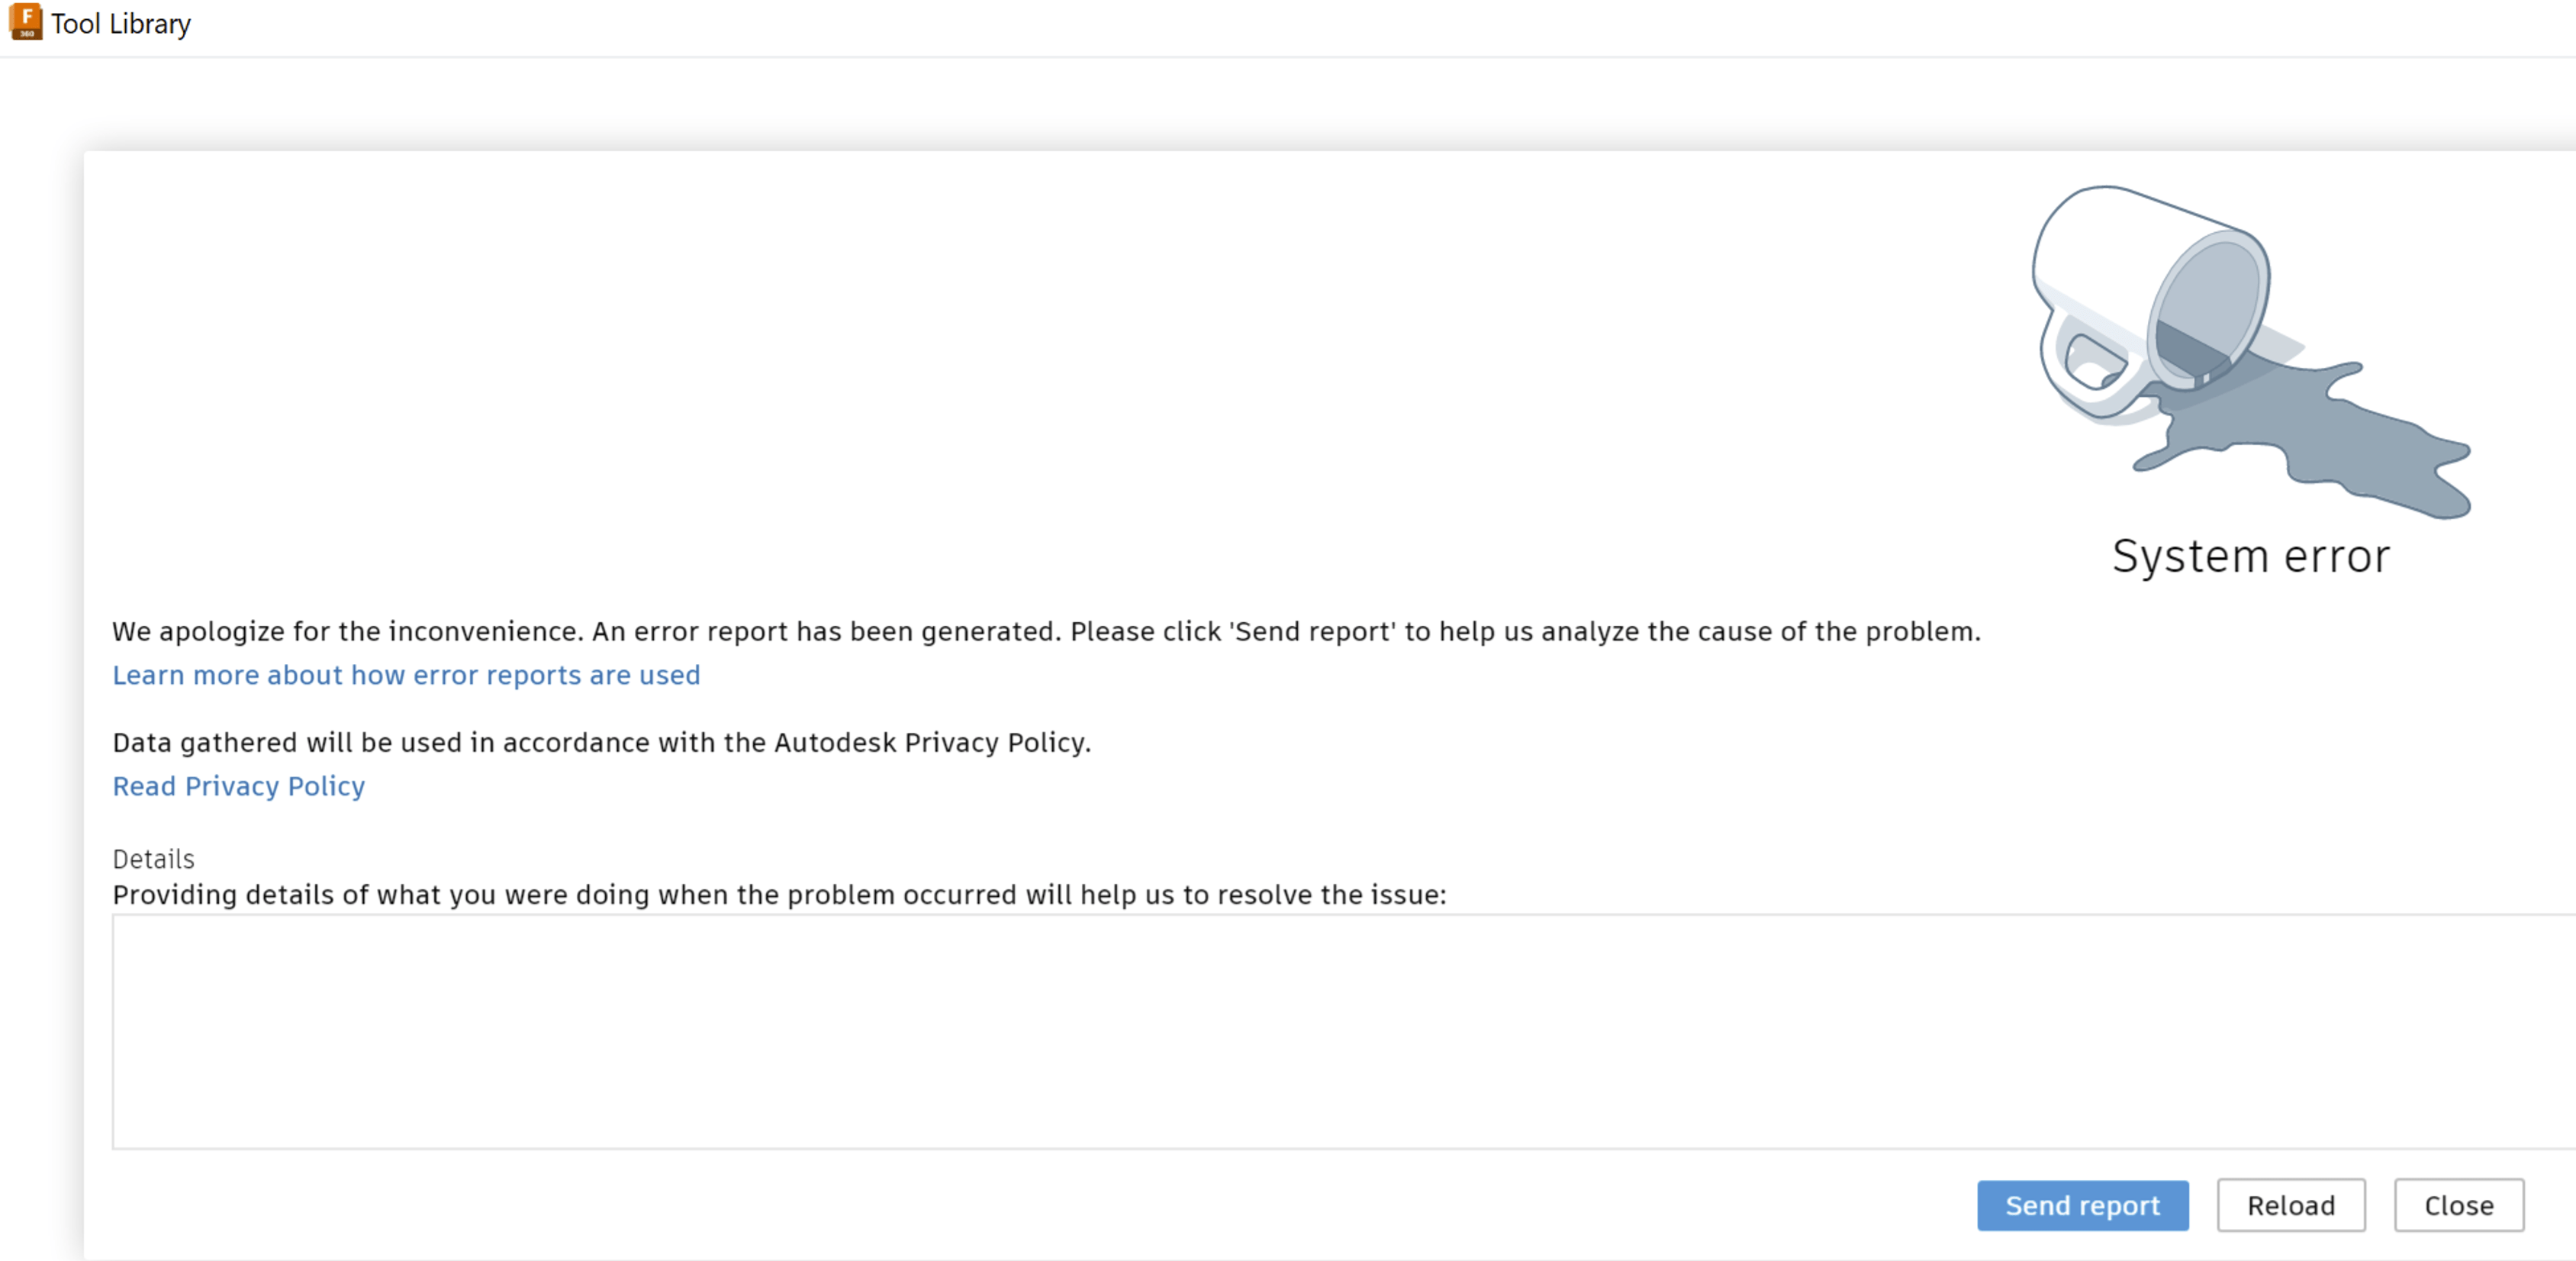This screenshot has height=1261, width=2576.
Task: Click the 'Providing details of what you were doing' prompt
Action: pos(779,895)
